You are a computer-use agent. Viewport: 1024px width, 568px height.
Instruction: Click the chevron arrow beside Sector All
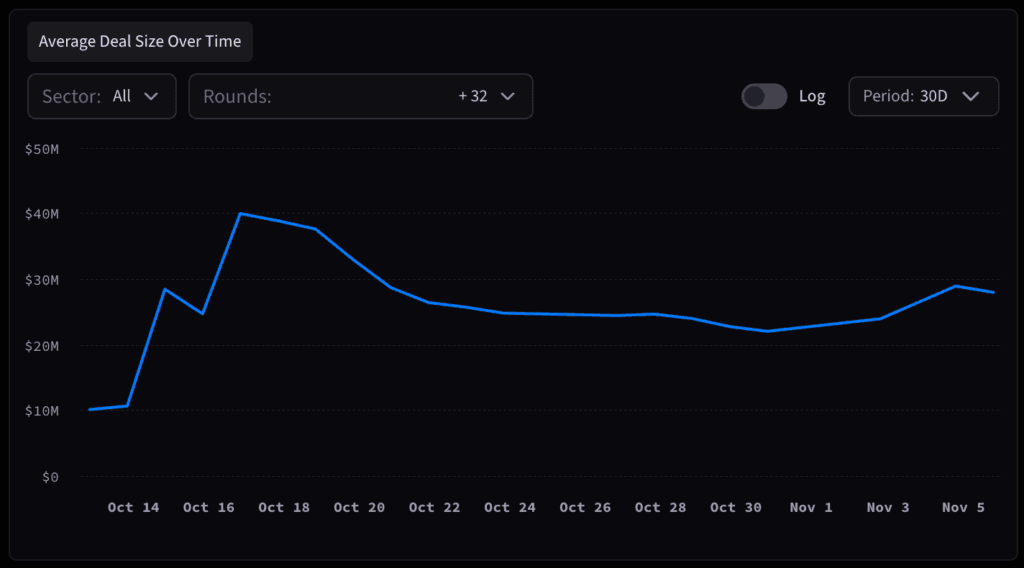(151, 96)
